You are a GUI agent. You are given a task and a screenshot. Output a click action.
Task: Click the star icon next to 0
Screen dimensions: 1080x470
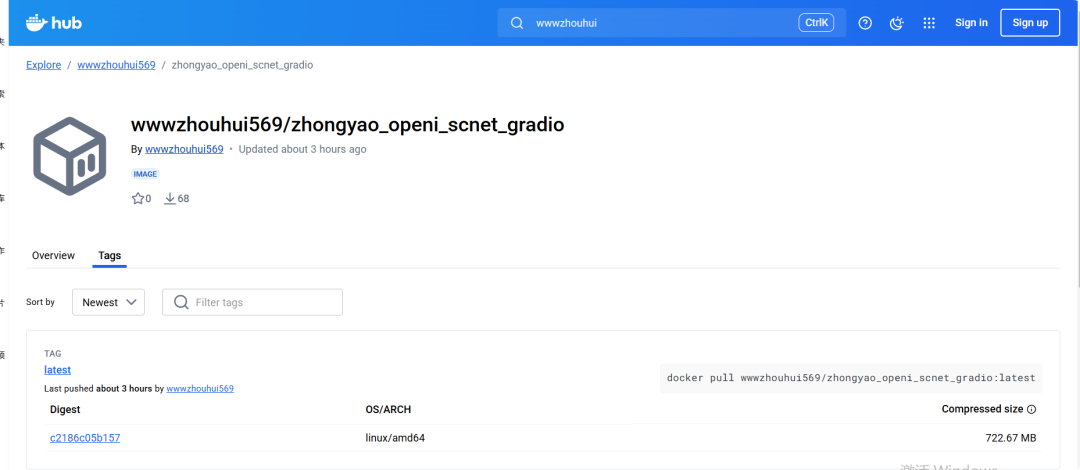pos(138,198)
